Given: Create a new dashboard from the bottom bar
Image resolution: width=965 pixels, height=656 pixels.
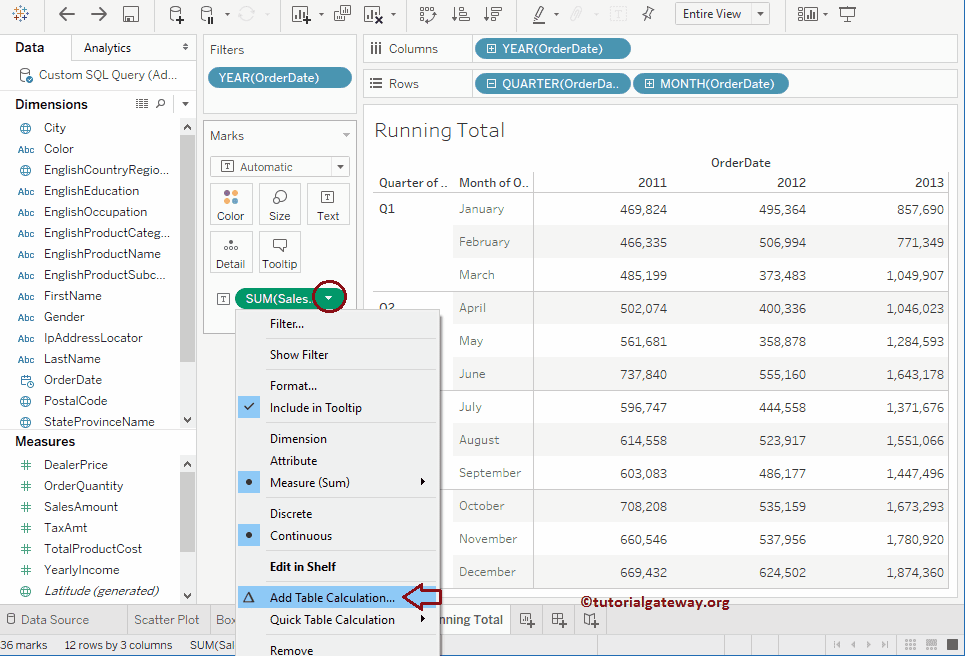Looking at the screenshot, I should [x=557, y=620].
